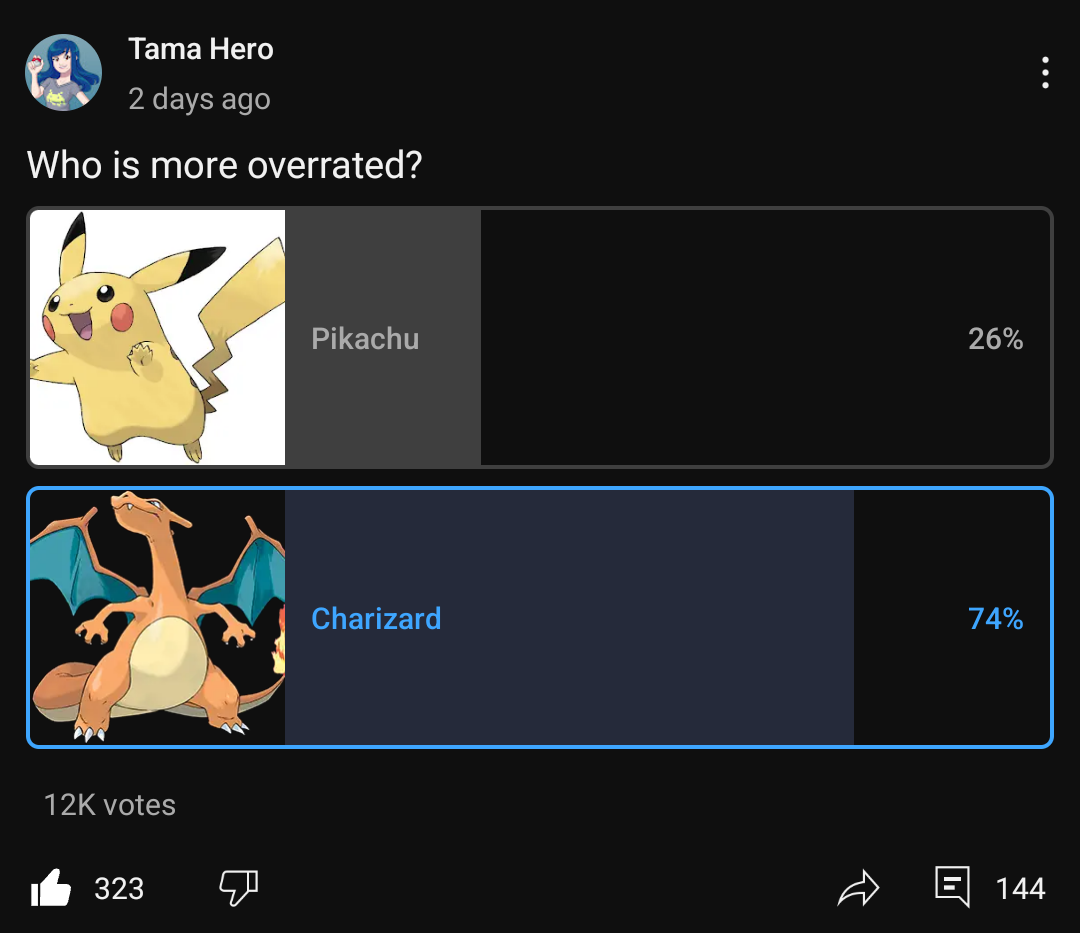Image resolution: width=1080 pixels, height=933 pixels.
Task: Click the 323 likes count
Action: (119, 888)
